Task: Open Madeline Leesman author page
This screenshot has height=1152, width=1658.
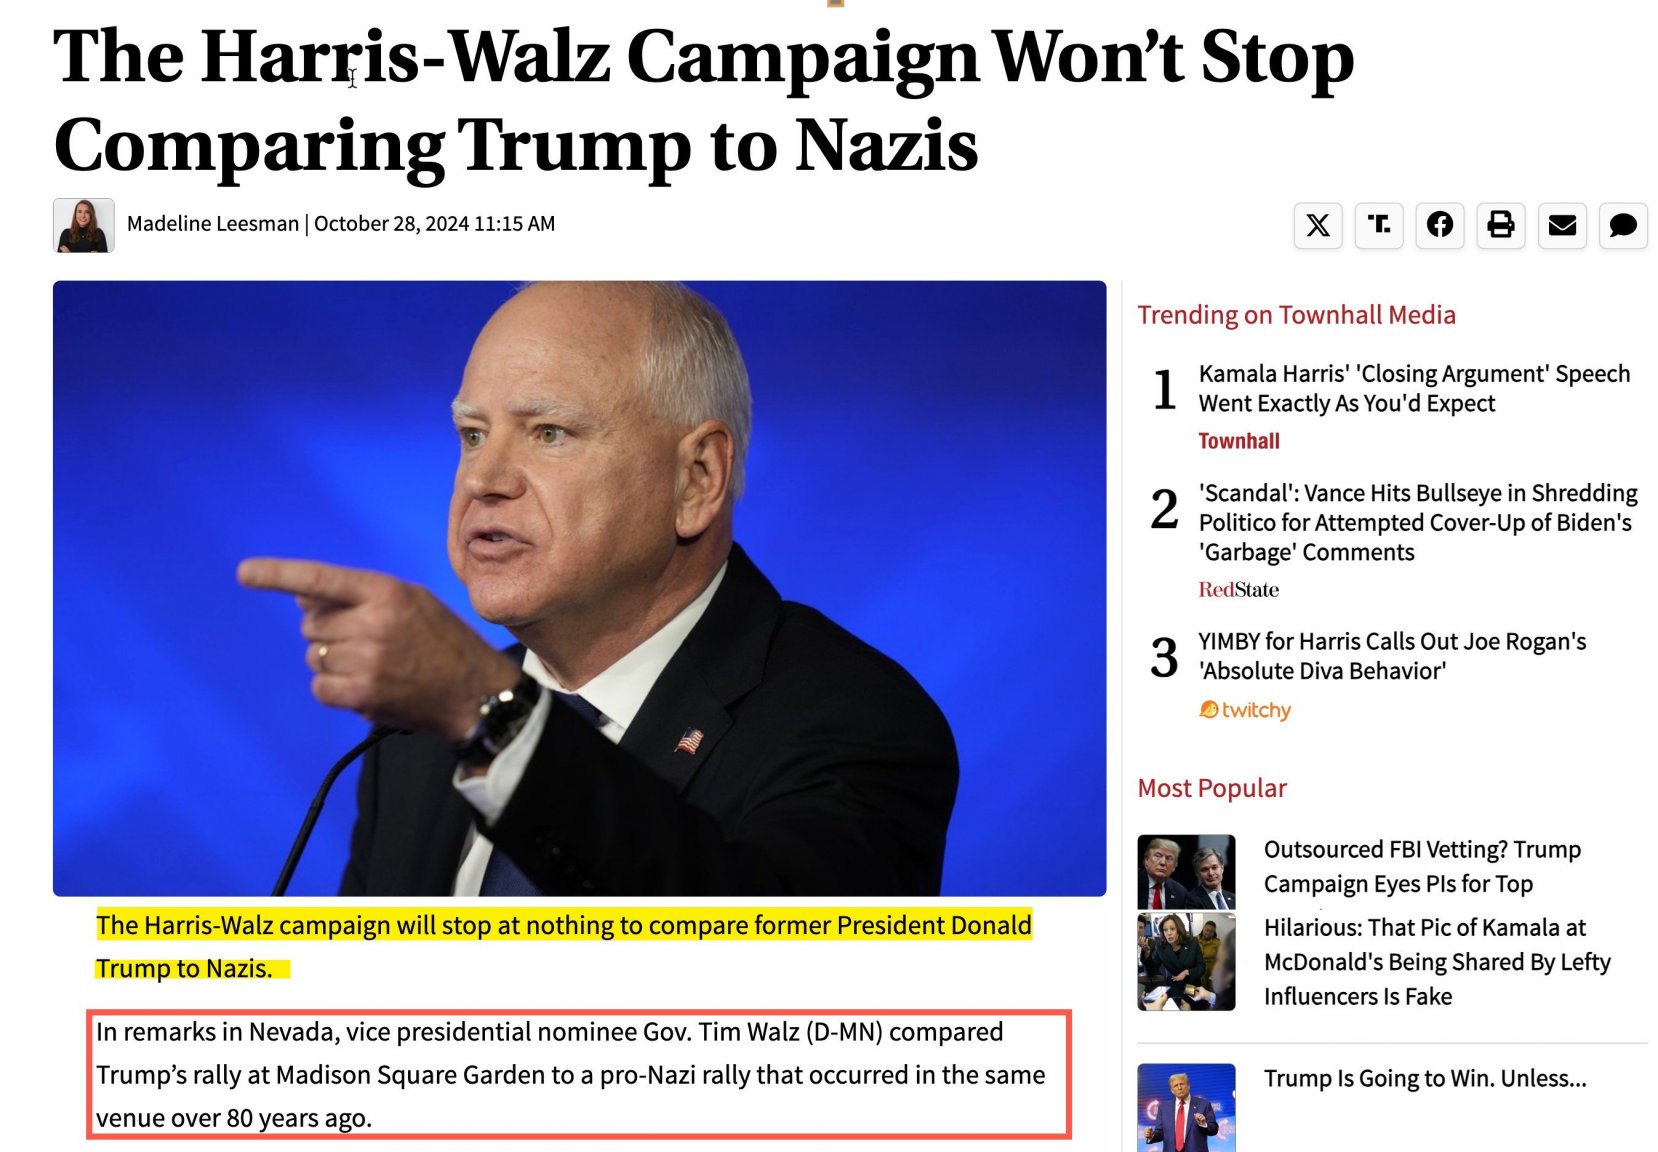Action: point(213,224)
